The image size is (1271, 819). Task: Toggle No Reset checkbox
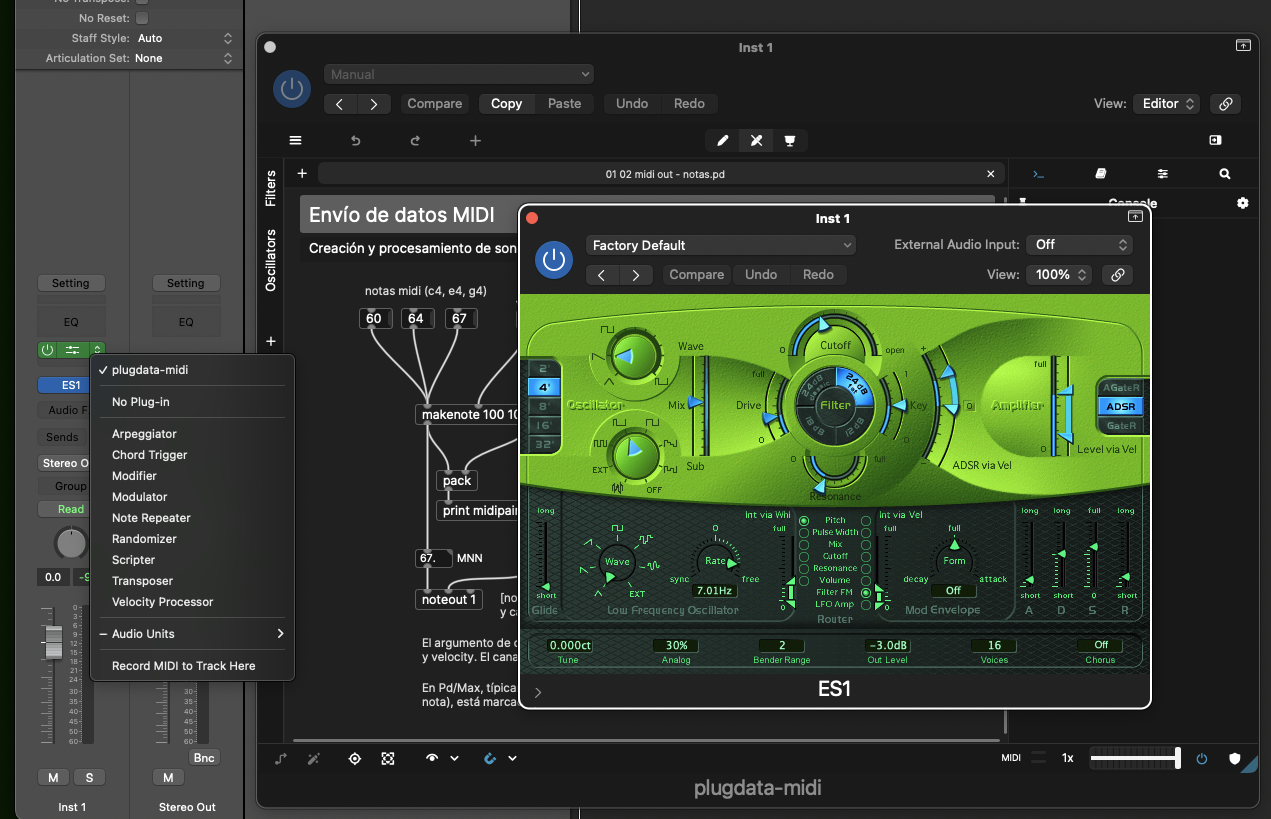141,18
